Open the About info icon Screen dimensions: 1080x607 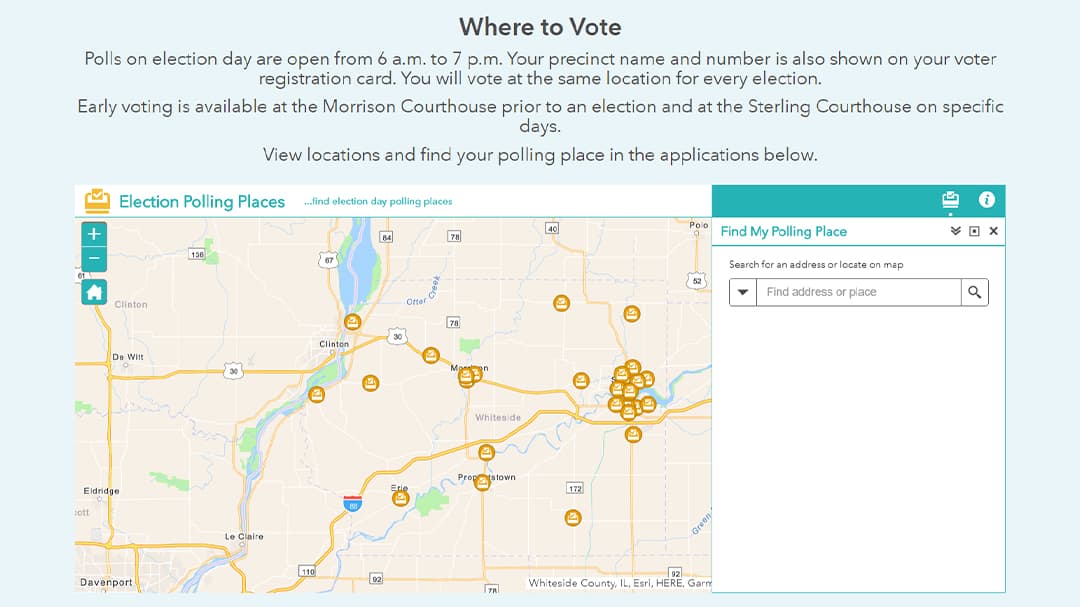pos(987,200)
